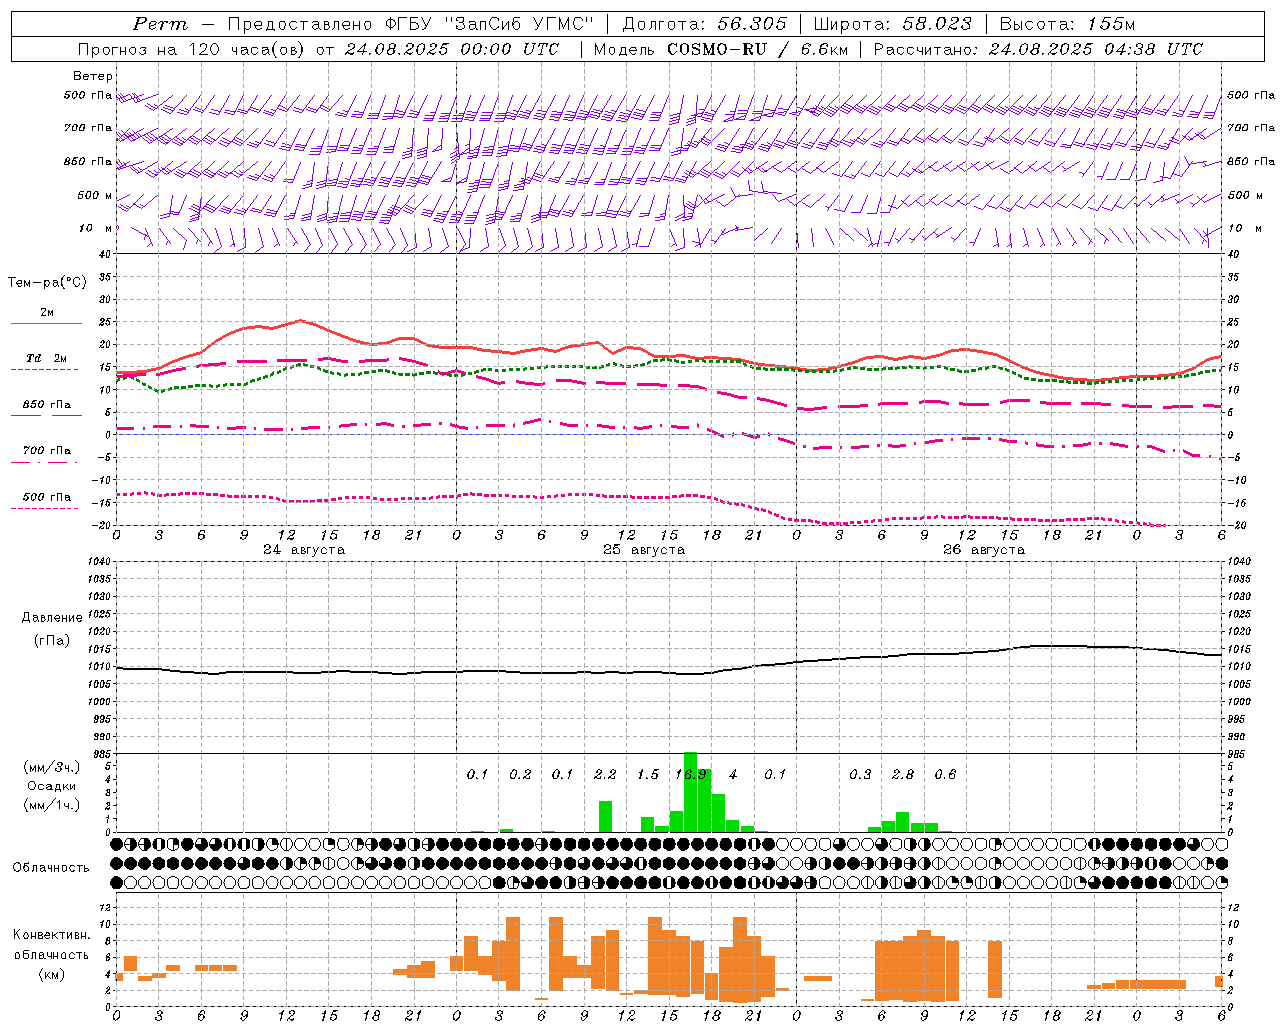The height and width of the screenshot is (1024, 1280).
Task: Click the 'Perm' station name in header
Action: (x=160, y=24)
